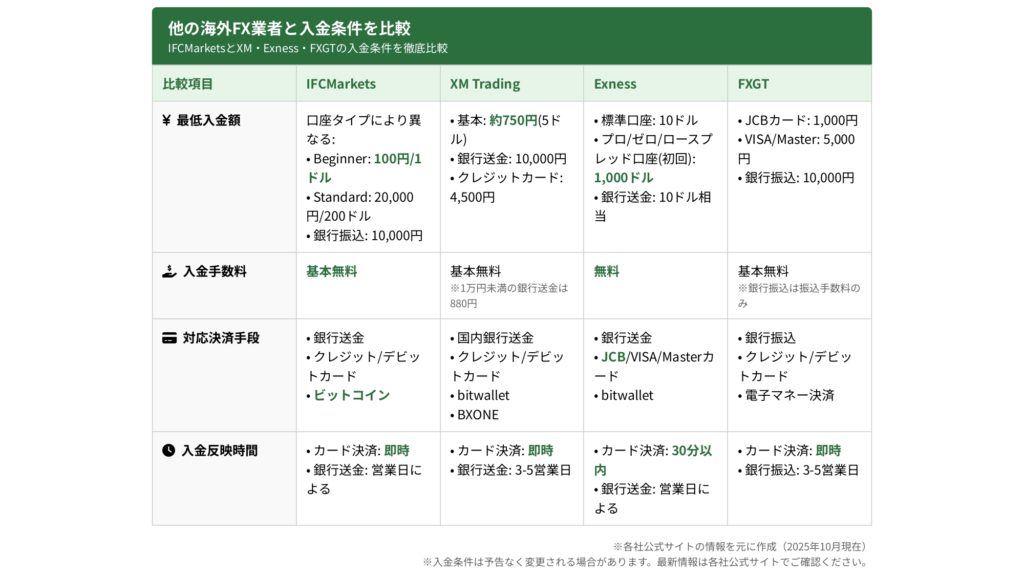Click Exness's green 30分以内 text
Viewport: 1024px width, 576px height.
pos(691,450)
